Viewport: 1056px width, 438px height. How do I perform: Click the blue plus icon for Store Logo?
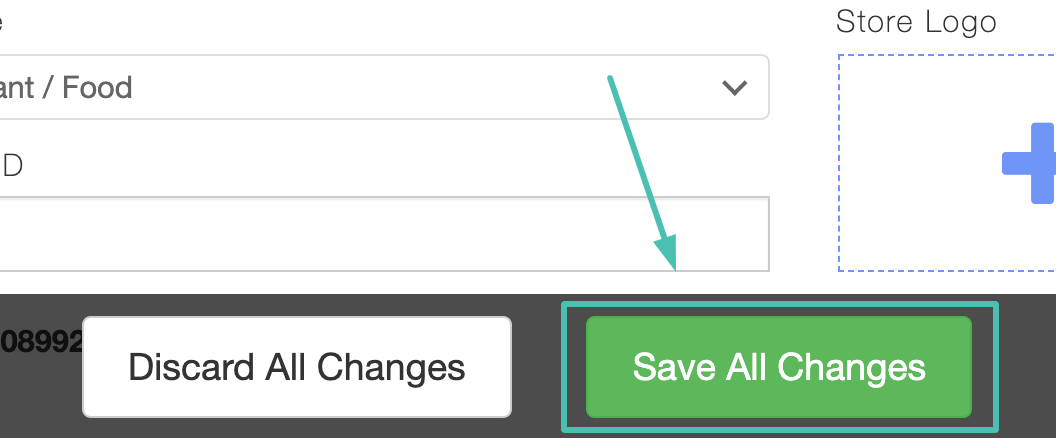(1032, 163)
